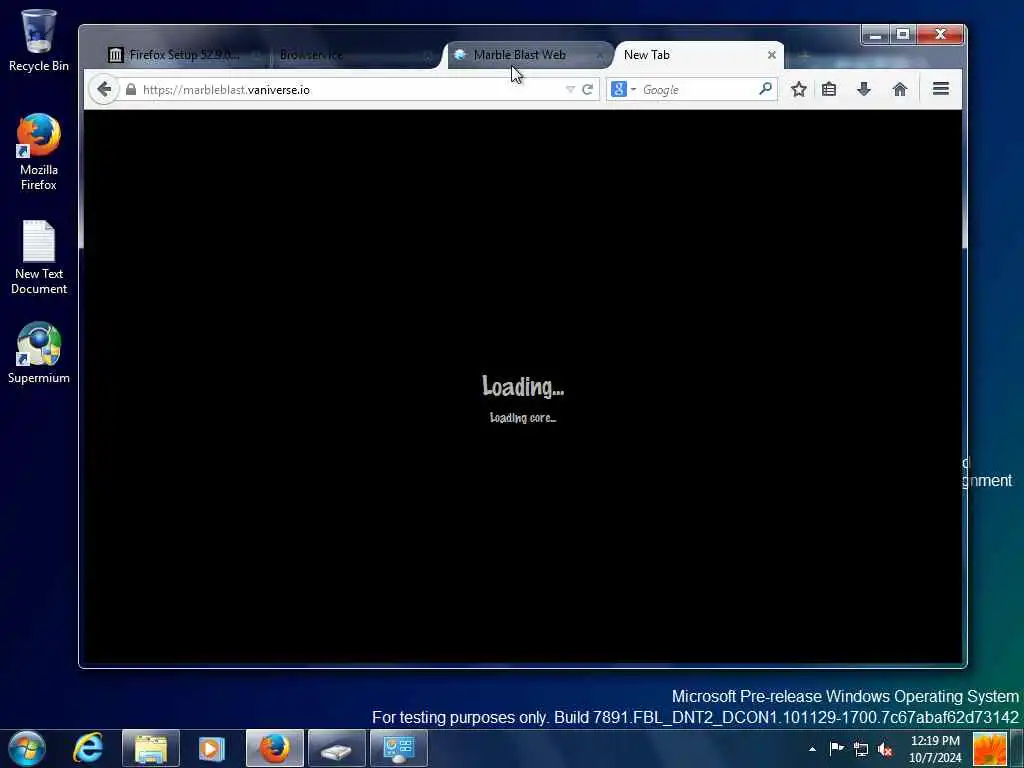
Task: Select the New Text Document file icon
Action: click(x=39, y=257)
